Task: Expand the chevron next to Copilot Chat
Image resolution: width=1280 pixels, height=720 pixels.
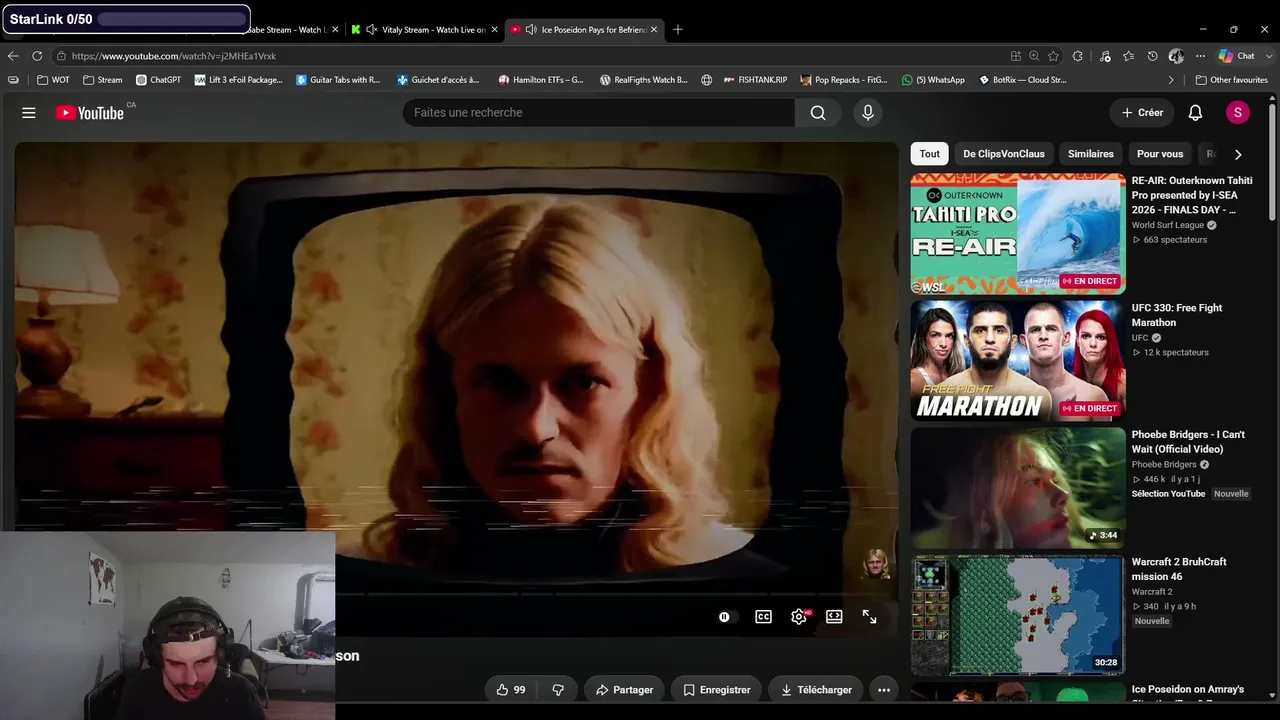Action: coord(1267,56)
